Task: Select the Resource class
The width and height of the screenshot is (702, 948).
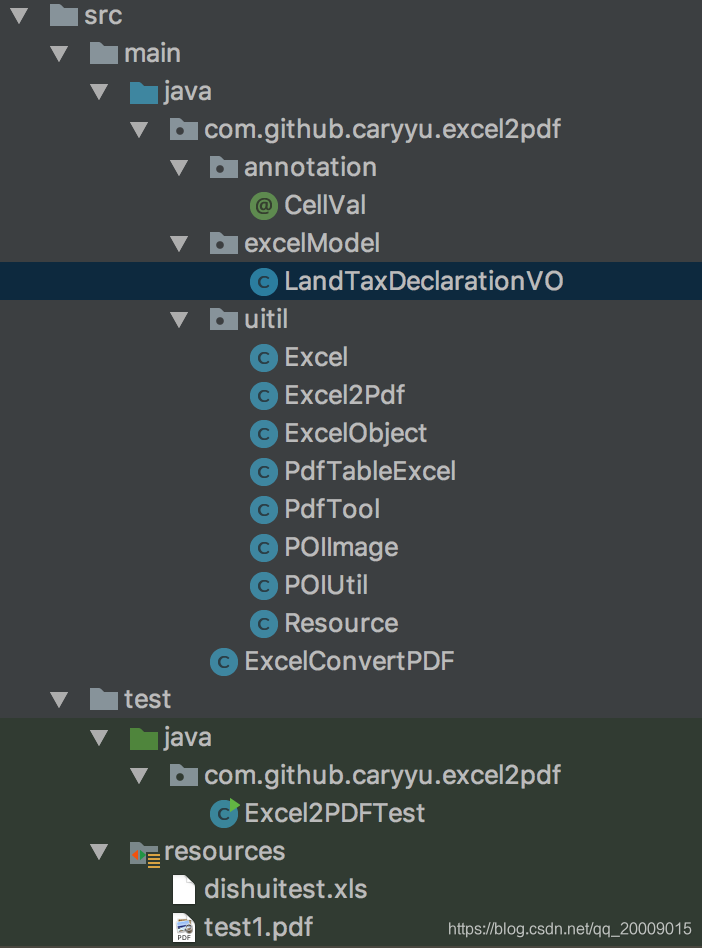Action: coord(341,623)
